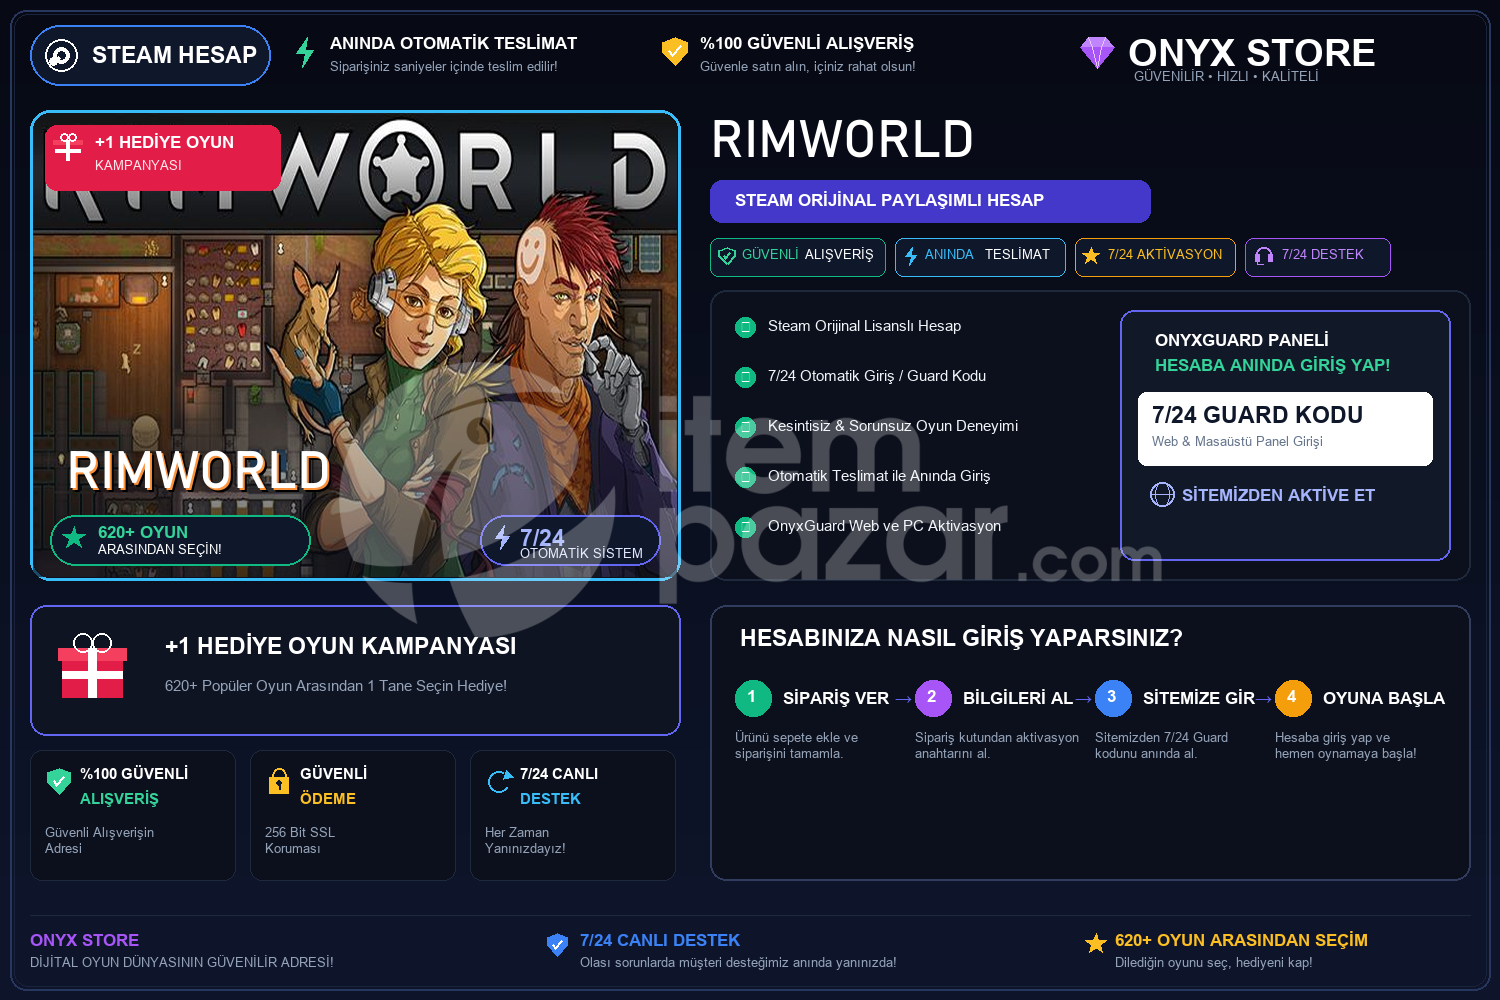Screen dimensions: 1500x1000
Task: Click green shield icon in %100 GÜVENLİ ALIŞVERİŞ card
Action: click(x=59, y=781)
